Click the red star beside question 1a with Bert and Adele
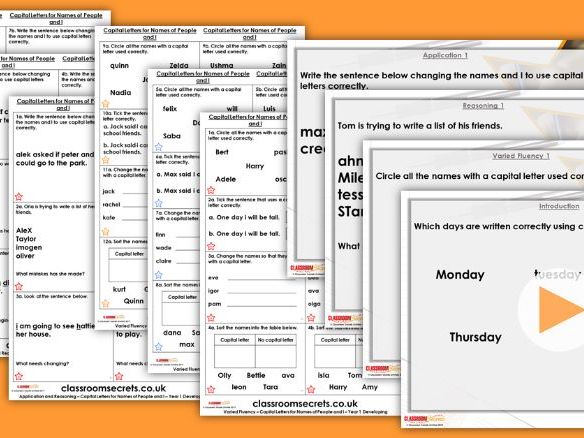Image resolution: width=584 pixels, height=438 pixels. [x=211, y=190]
